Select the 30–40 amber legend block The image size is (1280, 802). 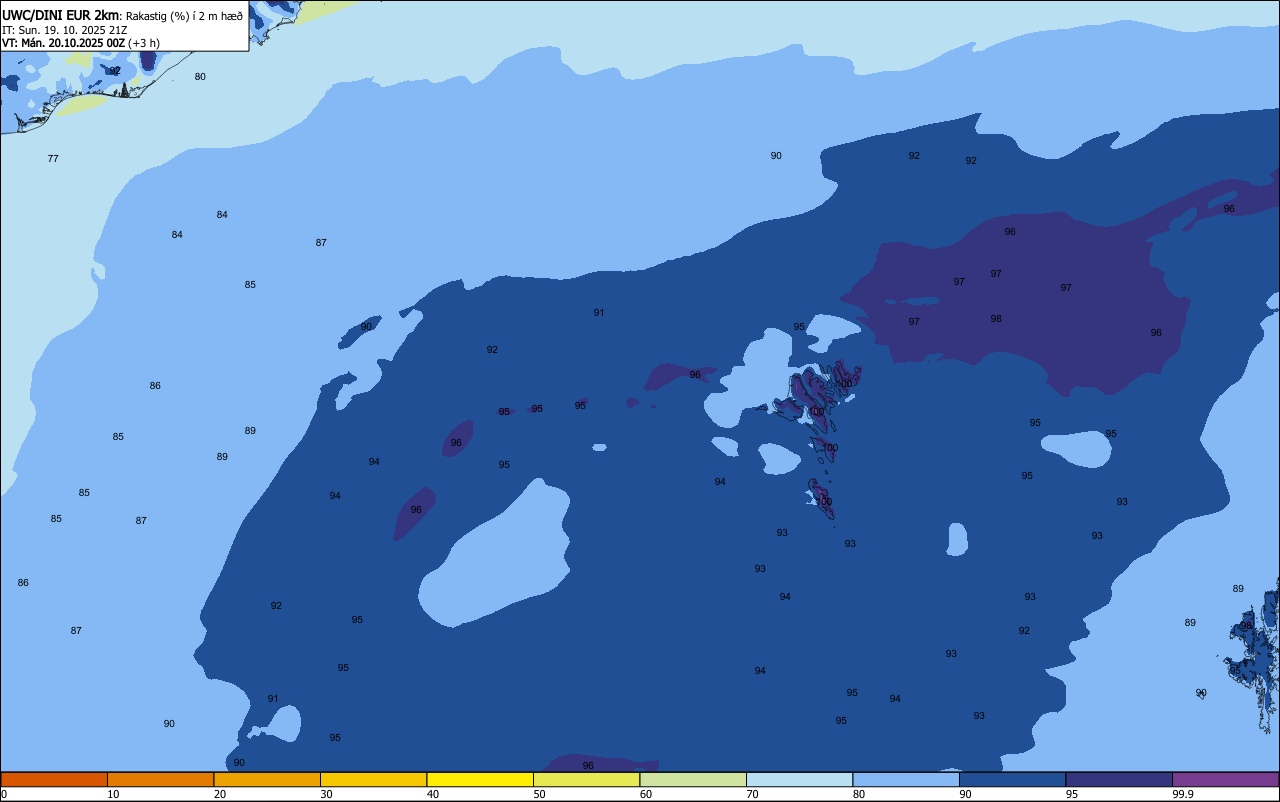(x=373, y=779)
